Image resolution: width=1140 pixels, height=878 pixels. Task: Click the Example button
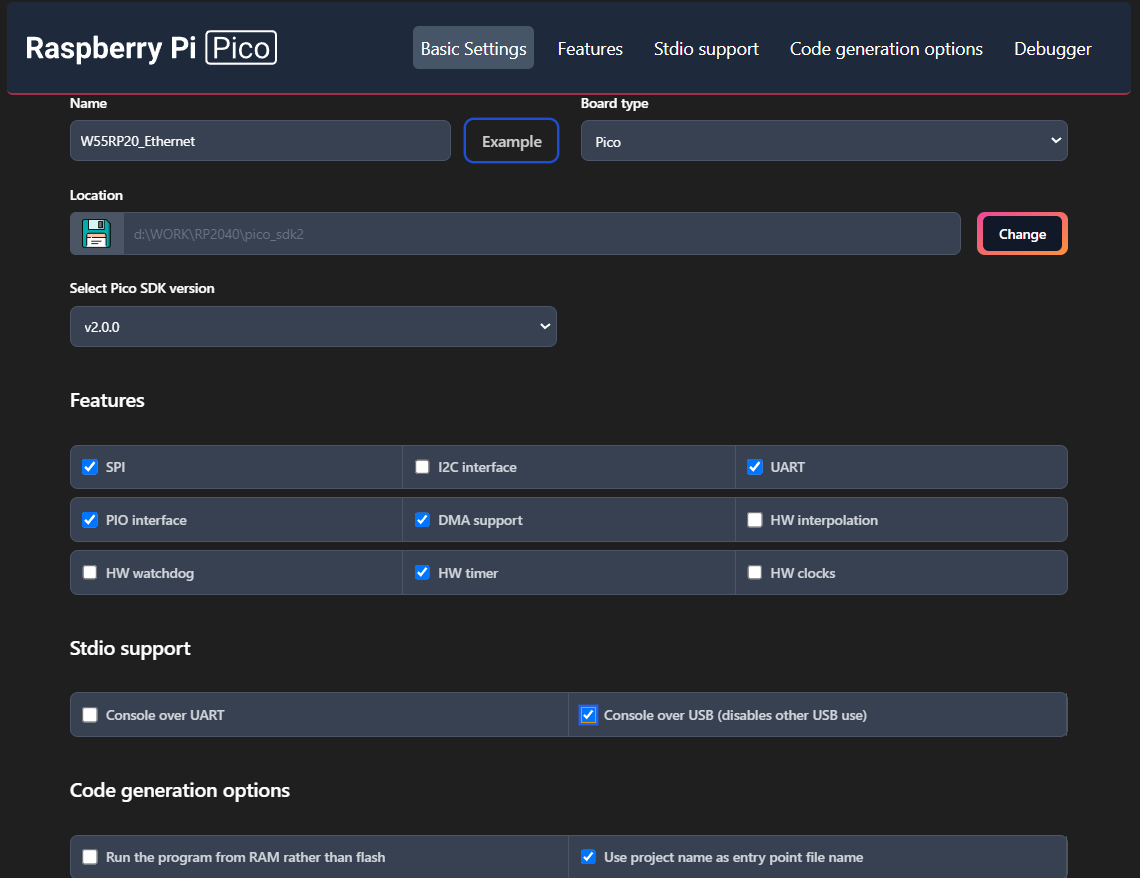coord(511,141)
